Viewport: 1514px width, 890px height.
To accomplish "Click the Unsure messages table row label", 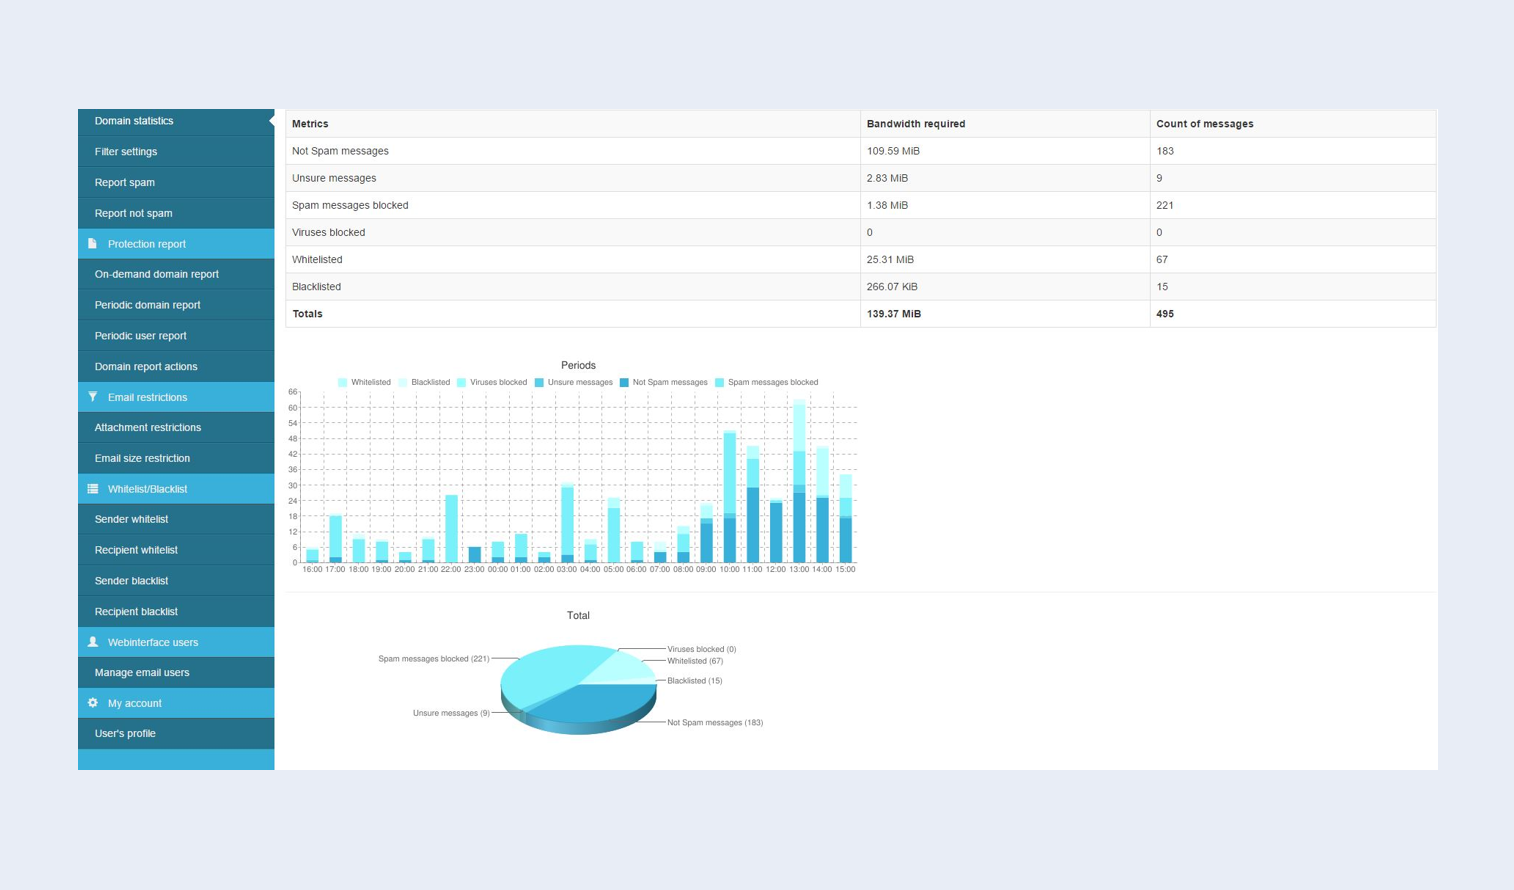I will point(334,178).
